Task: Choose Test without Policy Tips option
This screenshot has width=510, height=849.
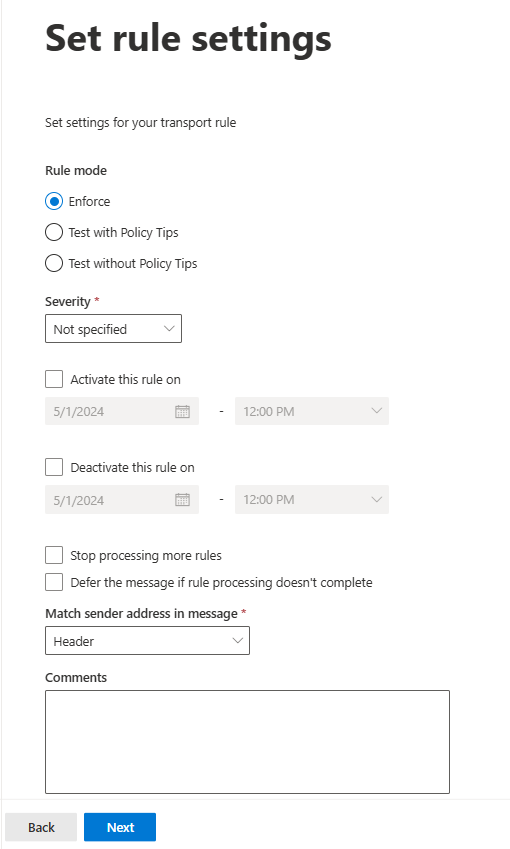Action: pos(54,263)
